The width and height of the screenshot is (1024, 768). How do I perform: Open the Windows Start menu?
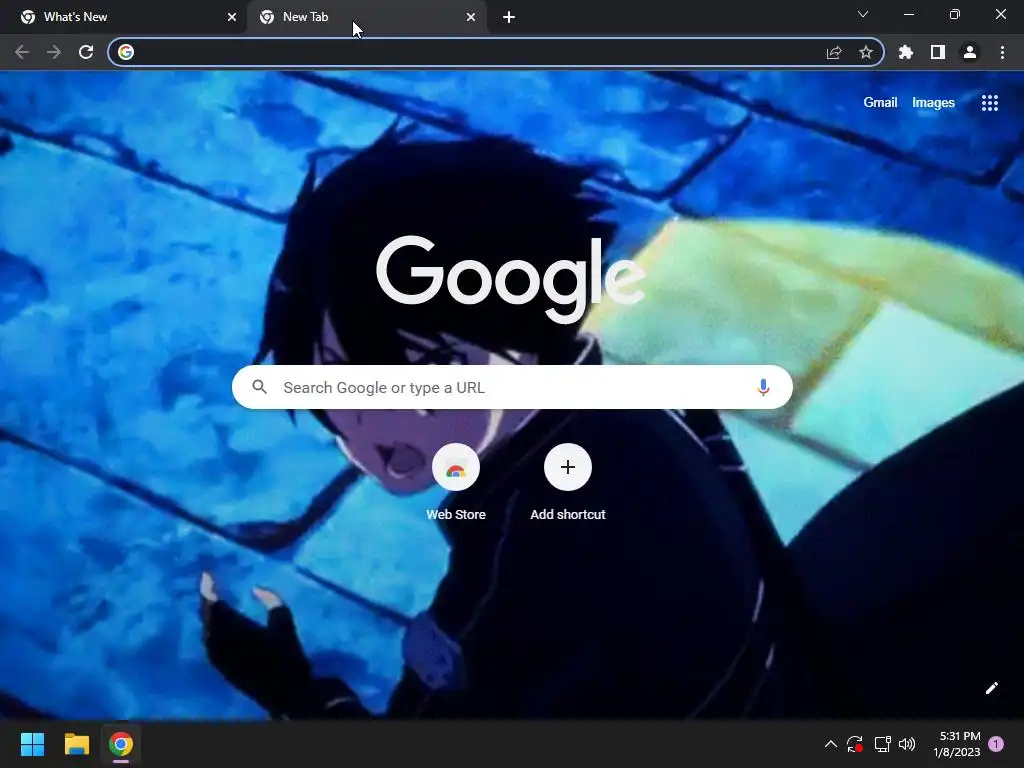tap(32, 744)
